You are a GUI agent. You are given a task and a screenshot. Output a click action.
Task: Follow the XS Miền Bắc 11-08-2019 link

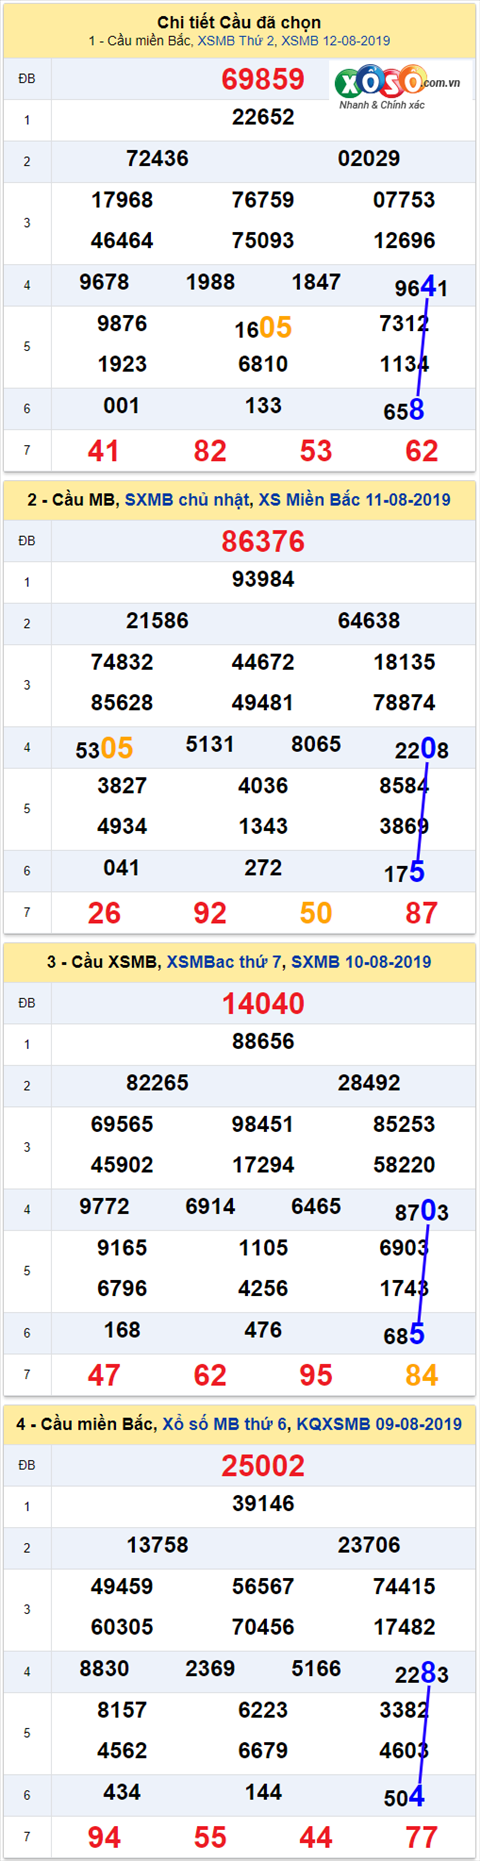[355, 499]
